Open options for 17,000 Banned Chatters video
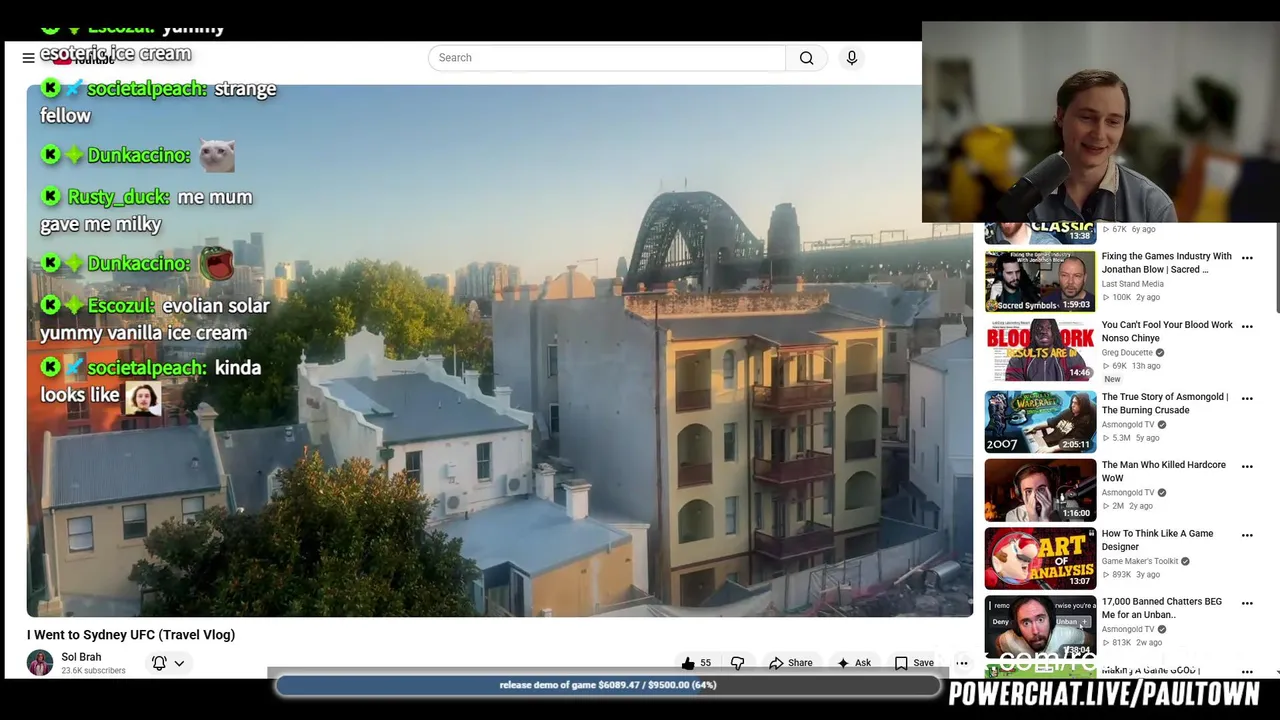This screenshot has height=720, width=1280. tap(1247, 603)
